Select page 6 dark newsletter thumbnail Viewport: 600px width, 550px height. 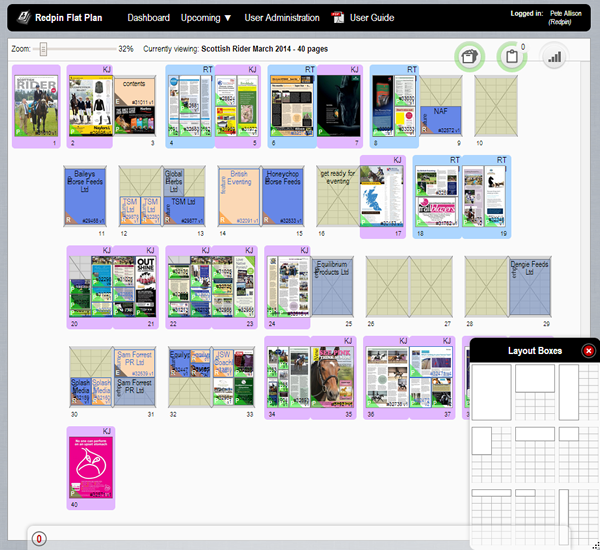[x=292, y=106]
